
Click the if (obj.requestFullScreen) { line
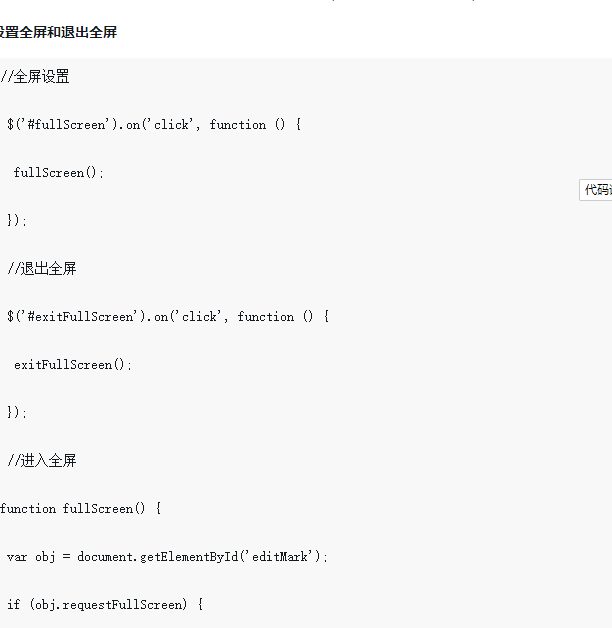pos(105,604)
